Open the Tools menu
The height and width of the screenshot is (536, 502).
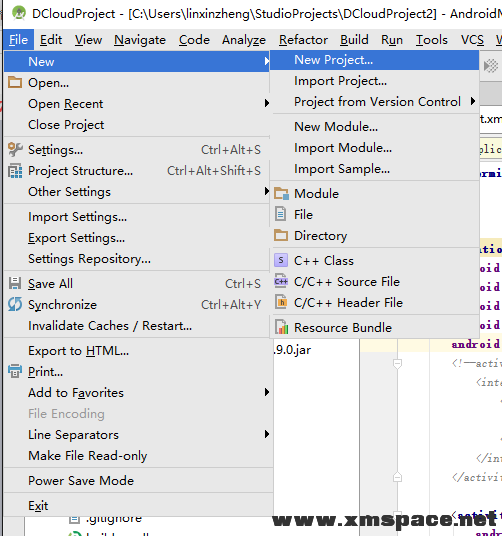432,40
